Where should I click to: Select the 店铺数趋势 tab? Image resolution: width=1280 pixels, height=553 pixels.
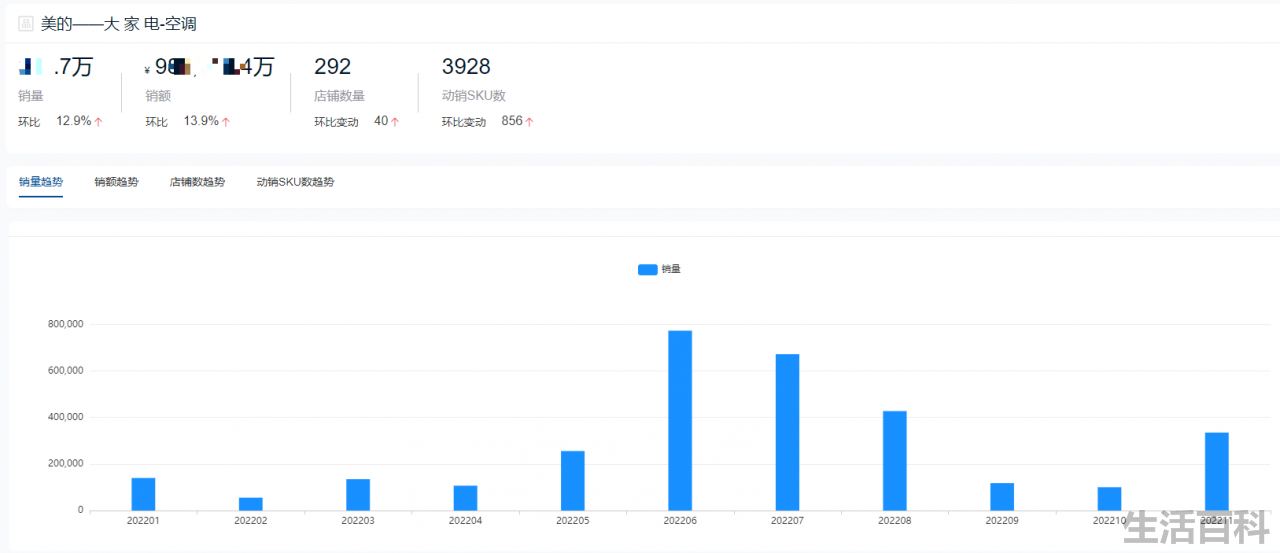click(x=197, y=182)
